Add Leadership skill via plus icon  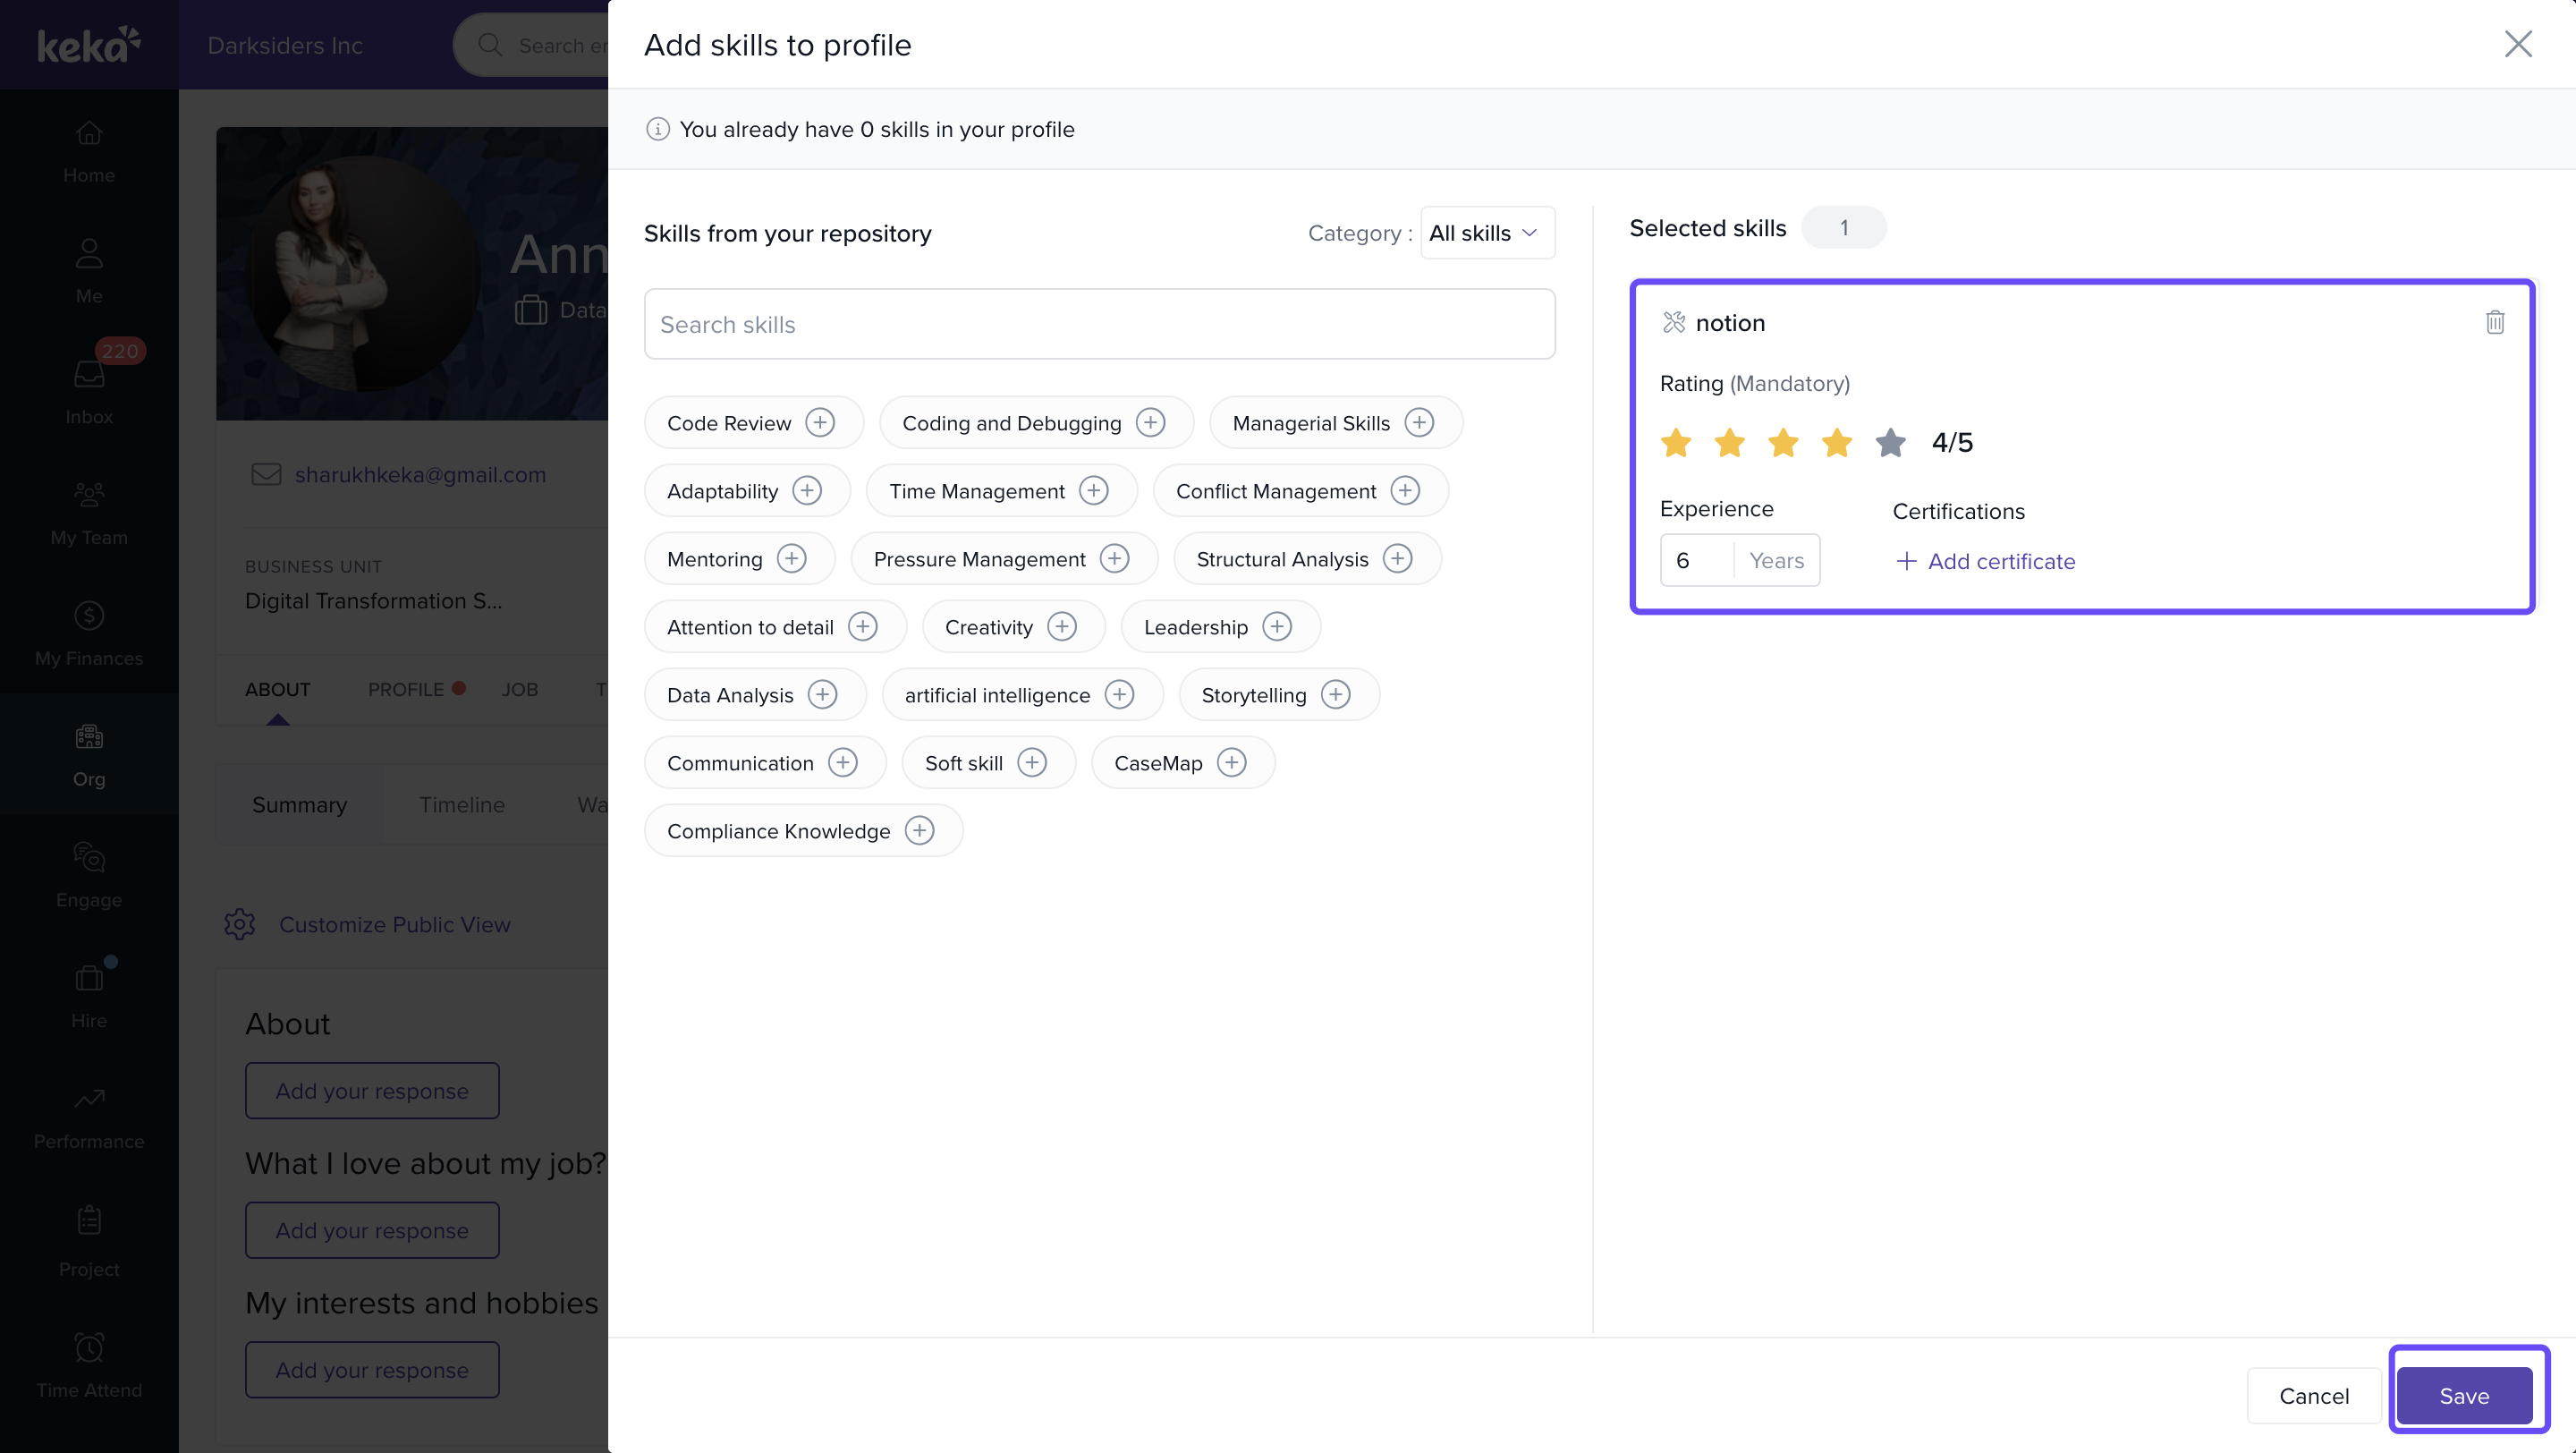point(1276,627)
